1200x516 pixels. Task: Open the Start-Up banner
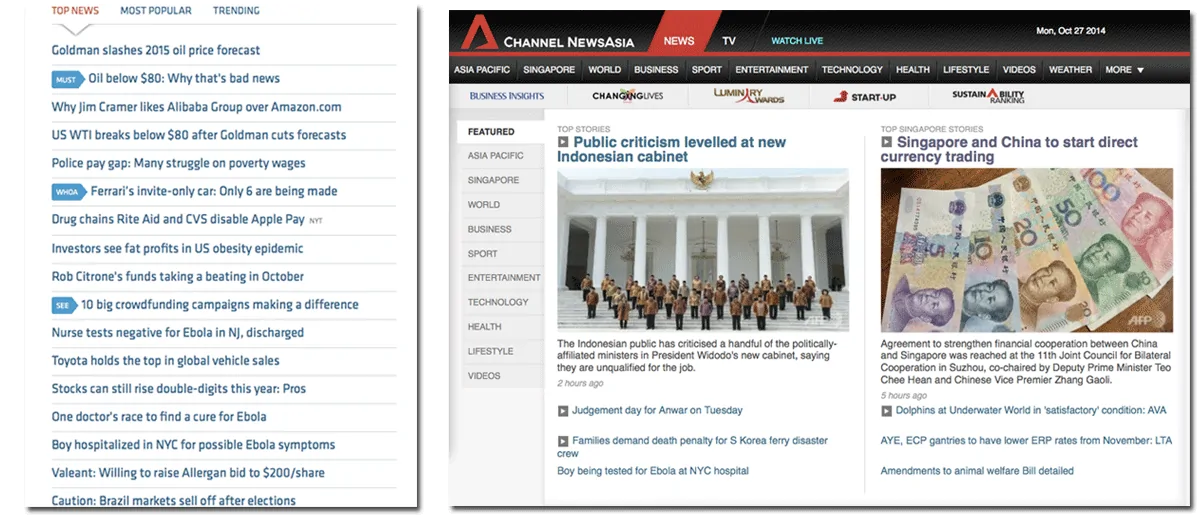[x=867, y=96]
